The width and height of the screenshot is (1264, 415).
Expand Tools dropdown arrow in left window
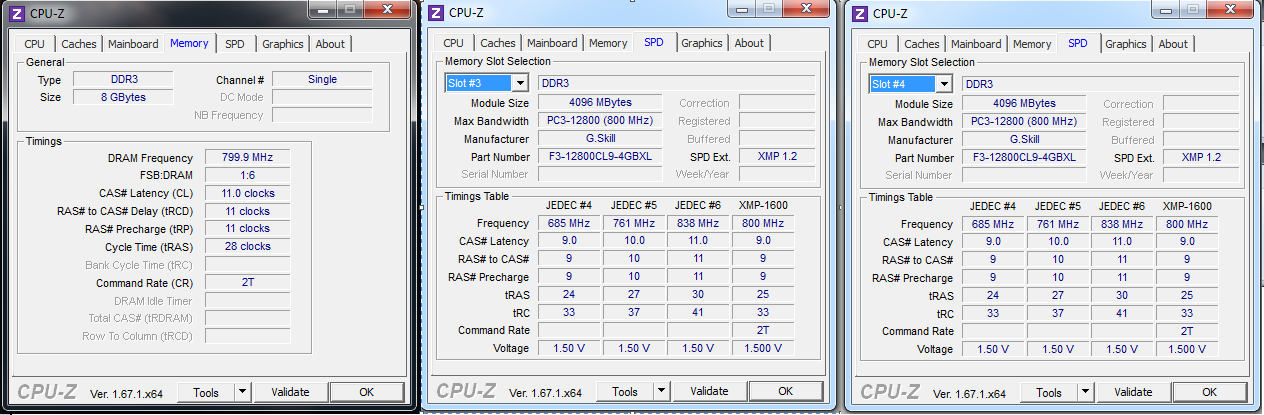pos(243,392)
